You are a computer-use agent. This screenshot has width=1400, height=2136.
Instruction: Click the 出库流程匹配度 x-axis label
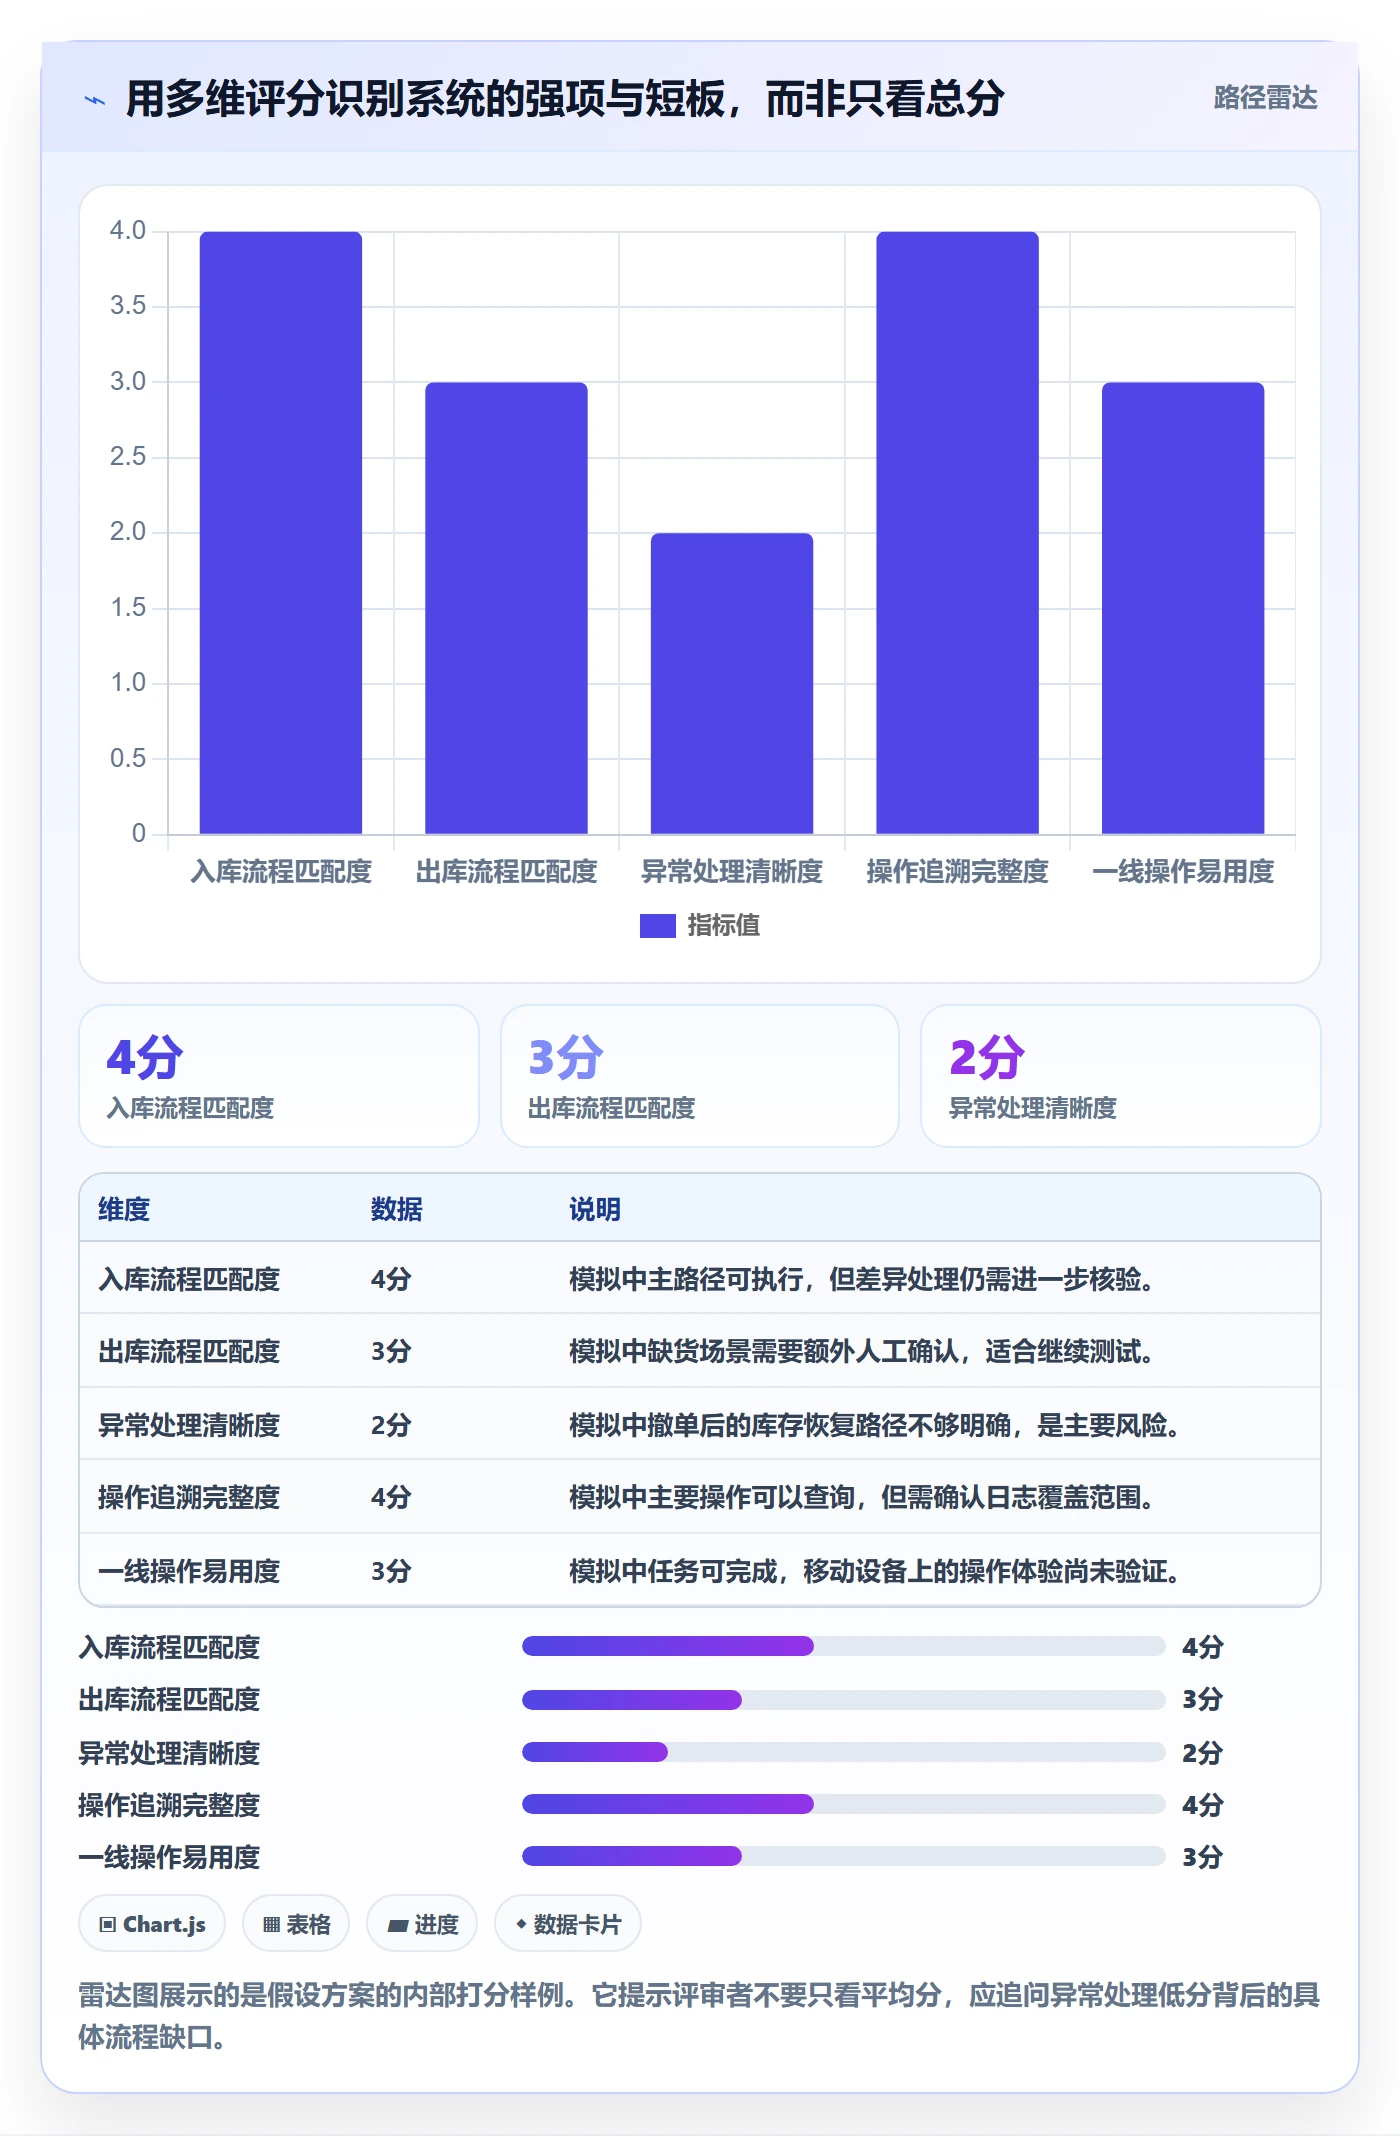[506, 872]
